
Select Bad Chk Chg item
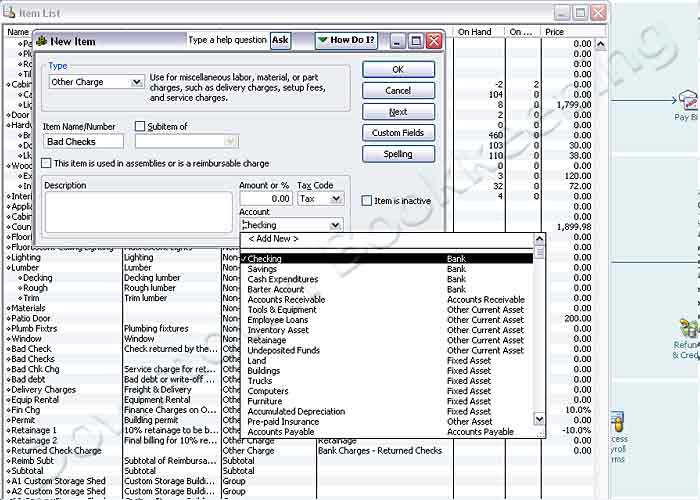35,369
